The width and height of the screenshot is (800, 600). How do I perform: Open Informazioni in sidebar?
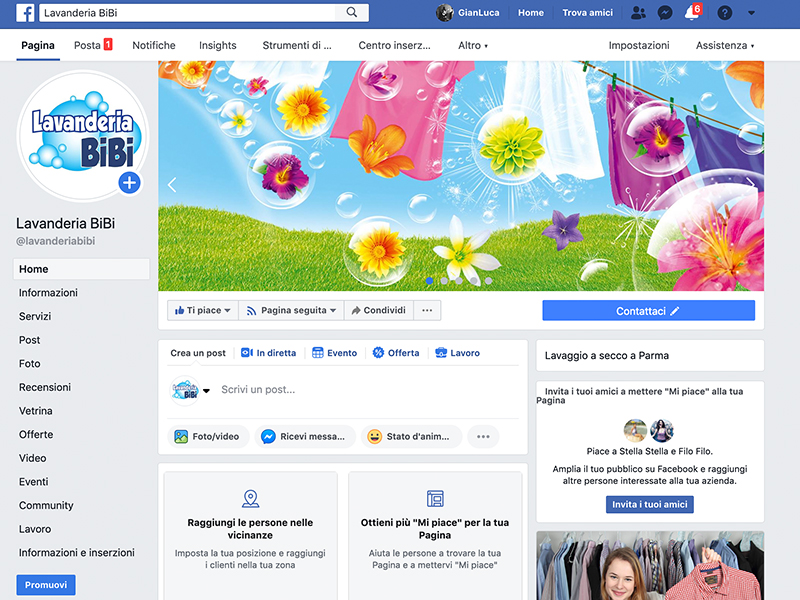tap(48, 292)
